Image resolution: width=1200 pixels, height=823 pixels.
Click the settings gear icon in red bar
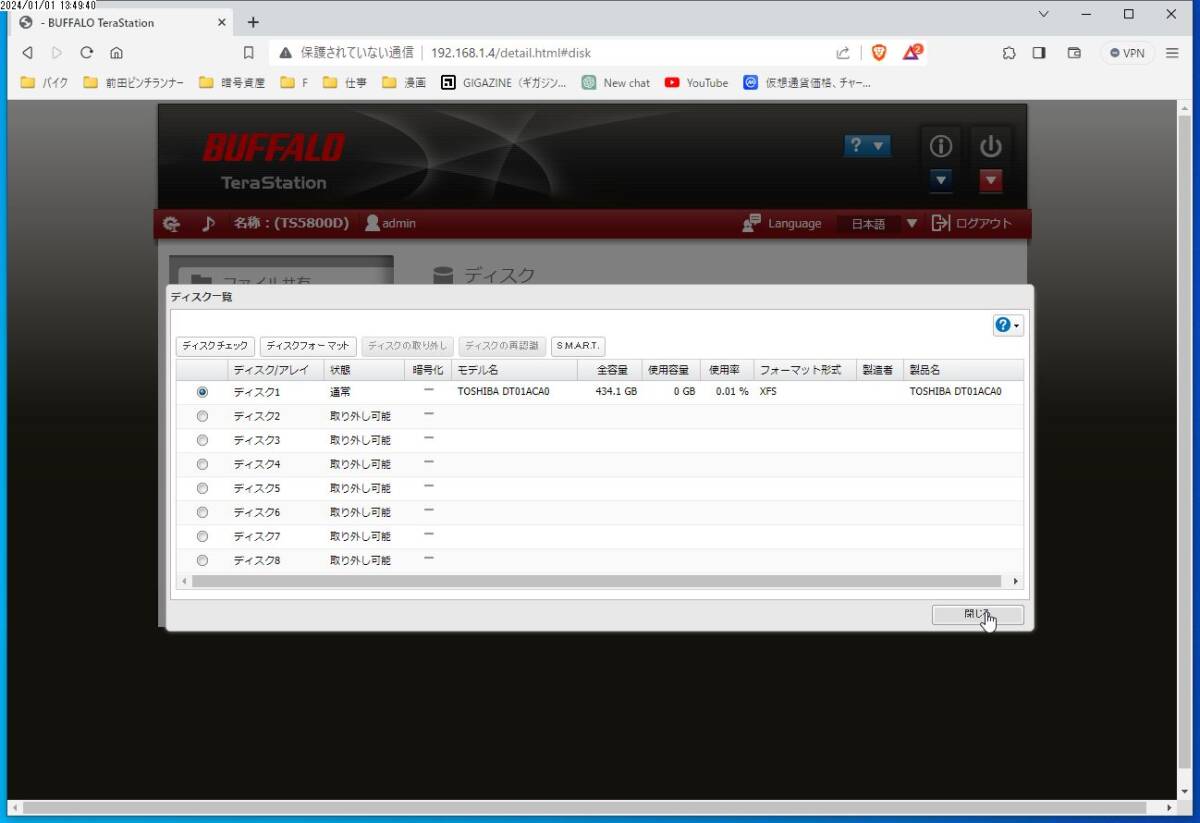[x=171, y=224]
